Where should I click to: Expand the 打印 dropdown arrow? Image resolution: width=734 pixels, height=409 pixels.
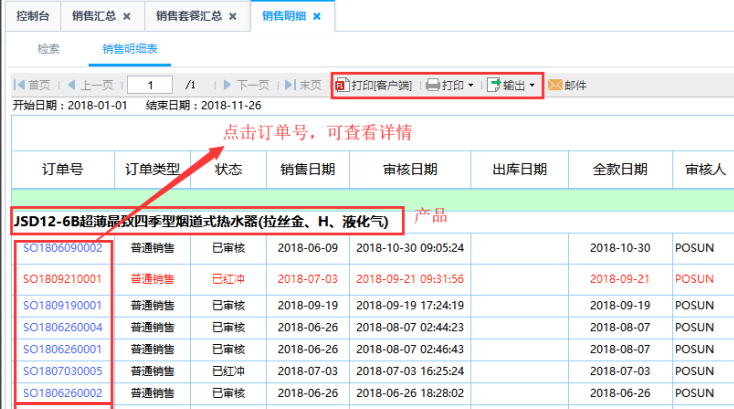click(471, 86)
